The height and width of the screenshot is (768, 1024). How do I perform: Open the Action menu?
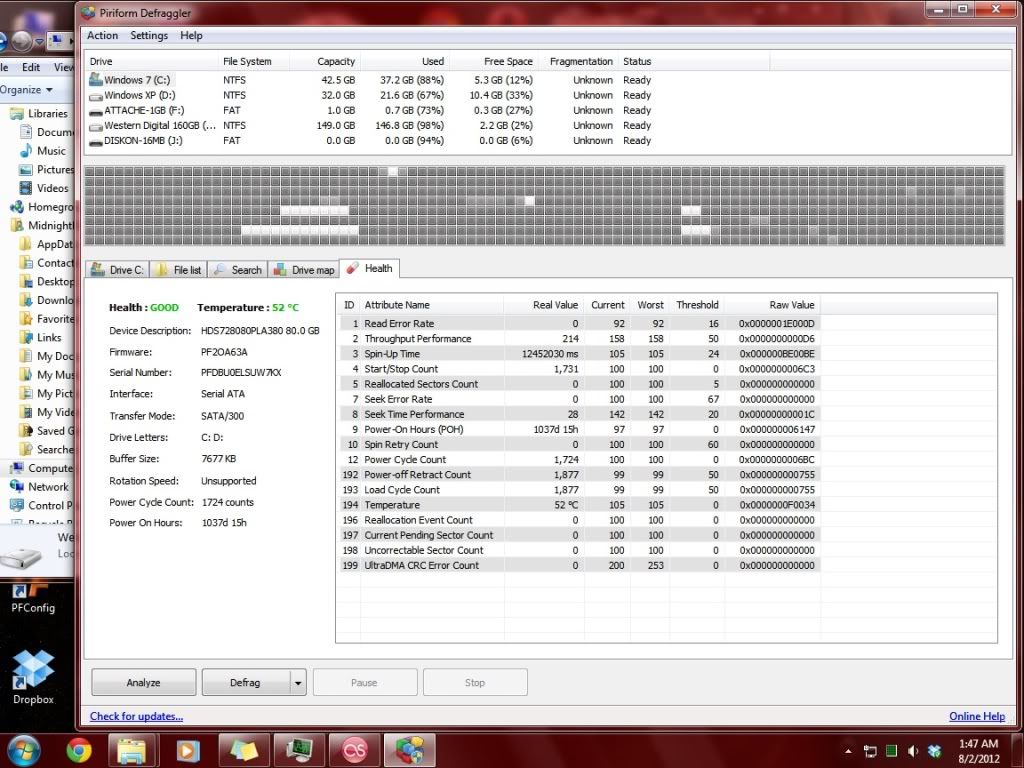(x=103, y=36)
